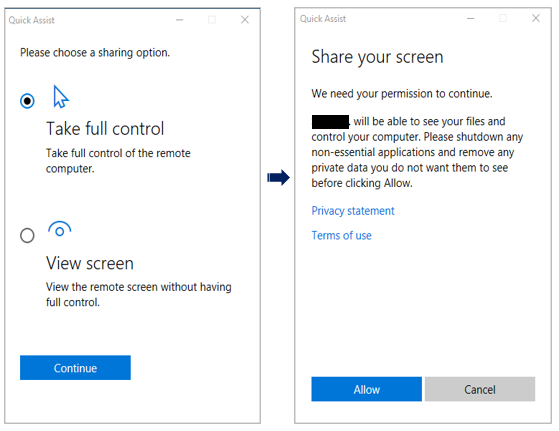Click 'We need your permission to continue.' text
Image resolution: width=559 pixels, height=431 pixels.
point(402,94)
